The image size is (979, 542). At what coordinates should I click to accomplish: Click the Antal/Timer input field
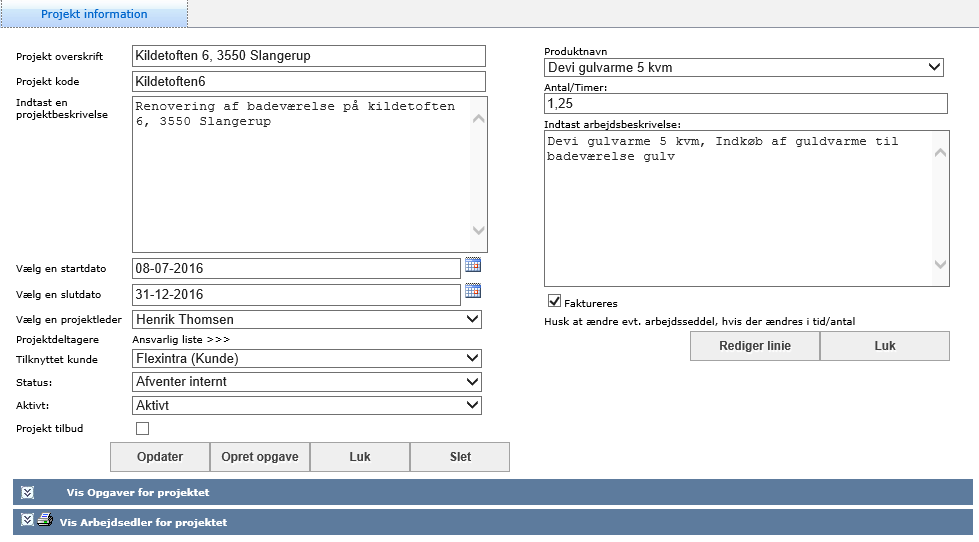745,104
